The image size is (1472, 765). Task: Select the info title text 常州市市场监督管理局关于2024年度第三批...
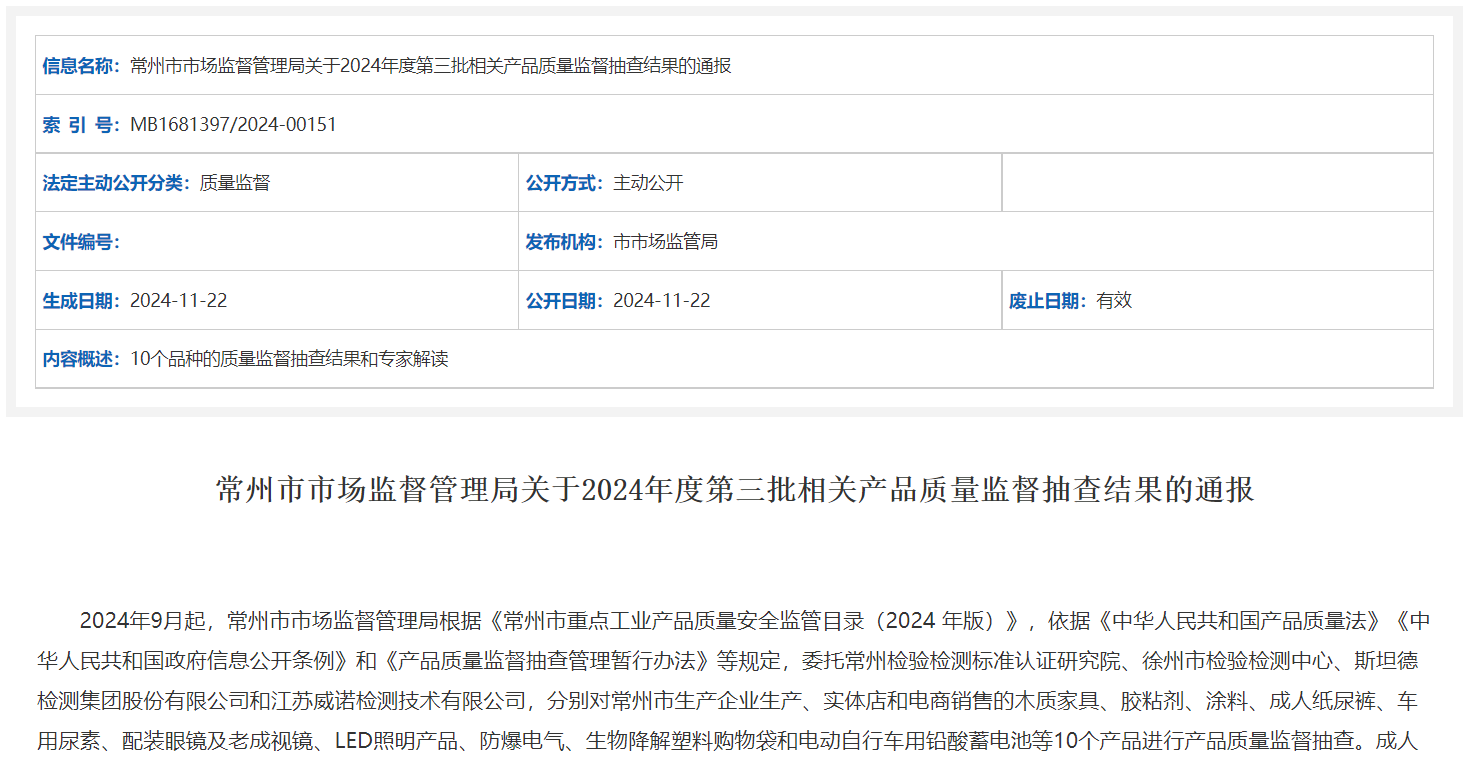point(431,66)
